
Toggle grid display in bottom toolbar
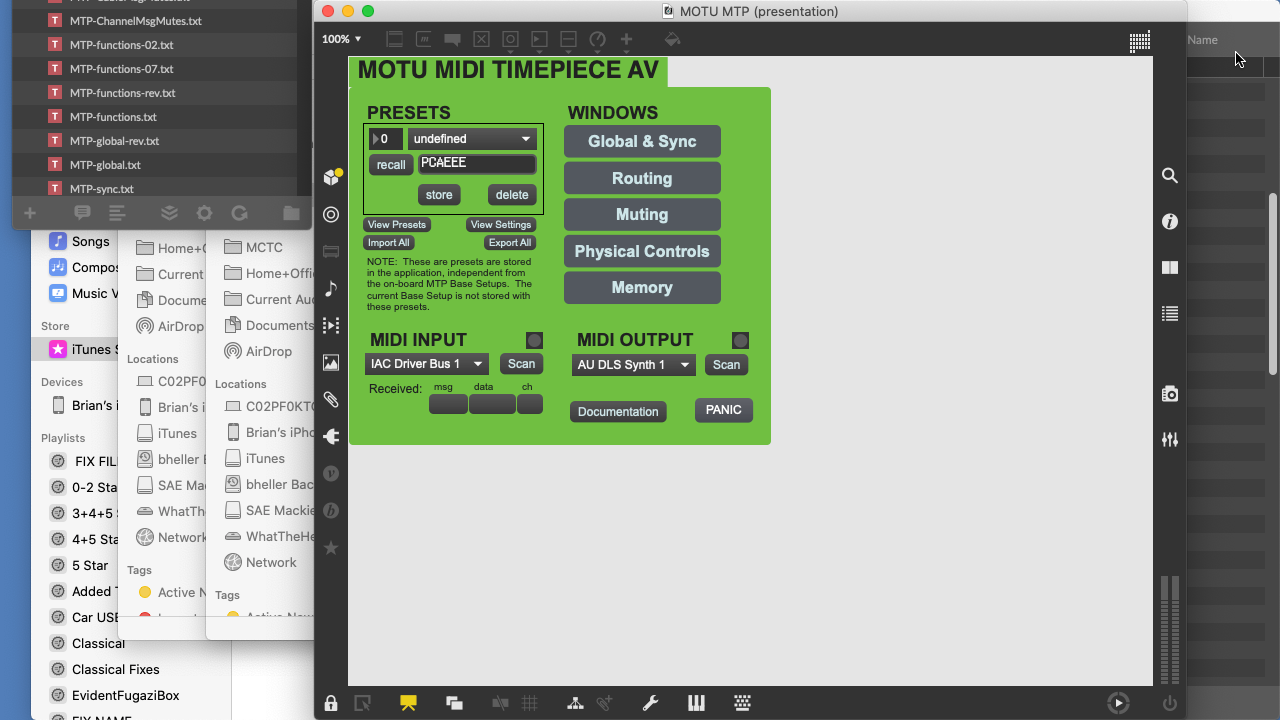pyautogui.click(x=529, y=703)
